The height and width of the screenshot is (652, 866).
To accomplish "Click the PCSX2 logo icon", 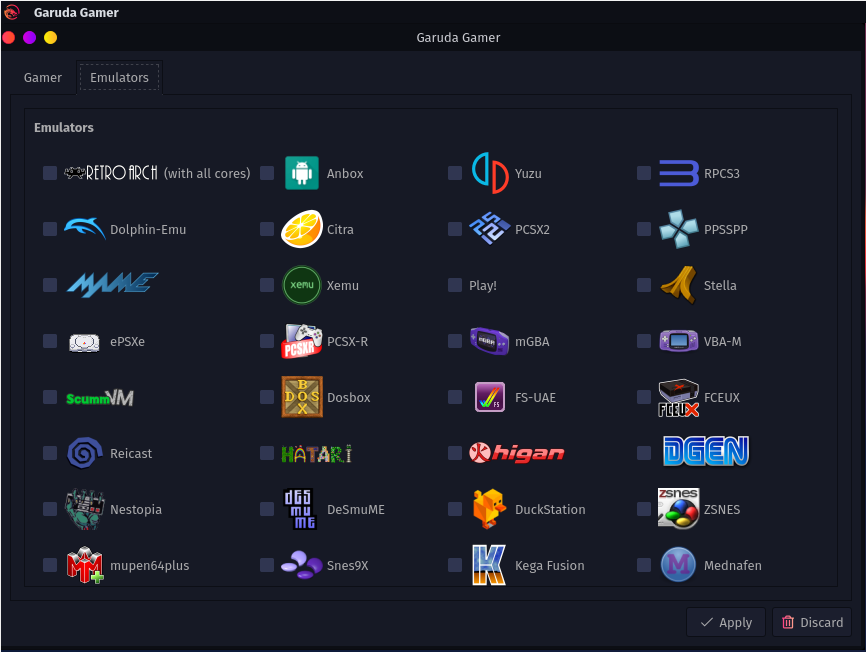I will (x=490, y=229).
